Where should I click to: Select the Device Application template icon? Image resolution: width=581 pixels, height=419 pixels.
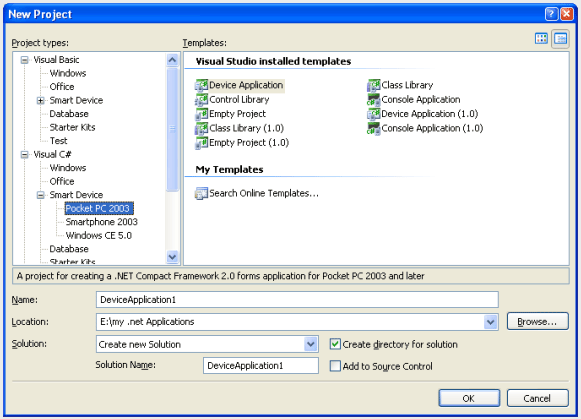click(x=201, y=86)
